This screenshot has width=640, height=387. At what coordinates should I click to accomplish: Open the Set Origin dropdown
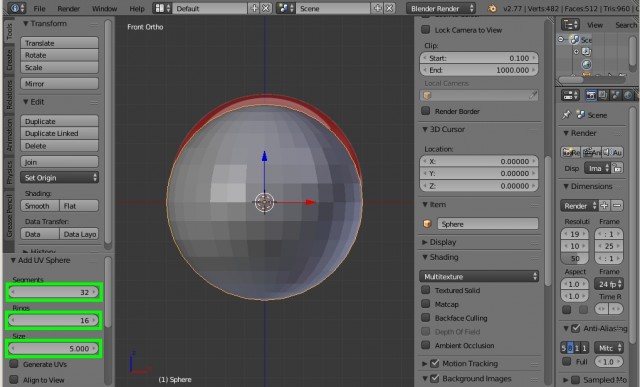coord(60,178)
